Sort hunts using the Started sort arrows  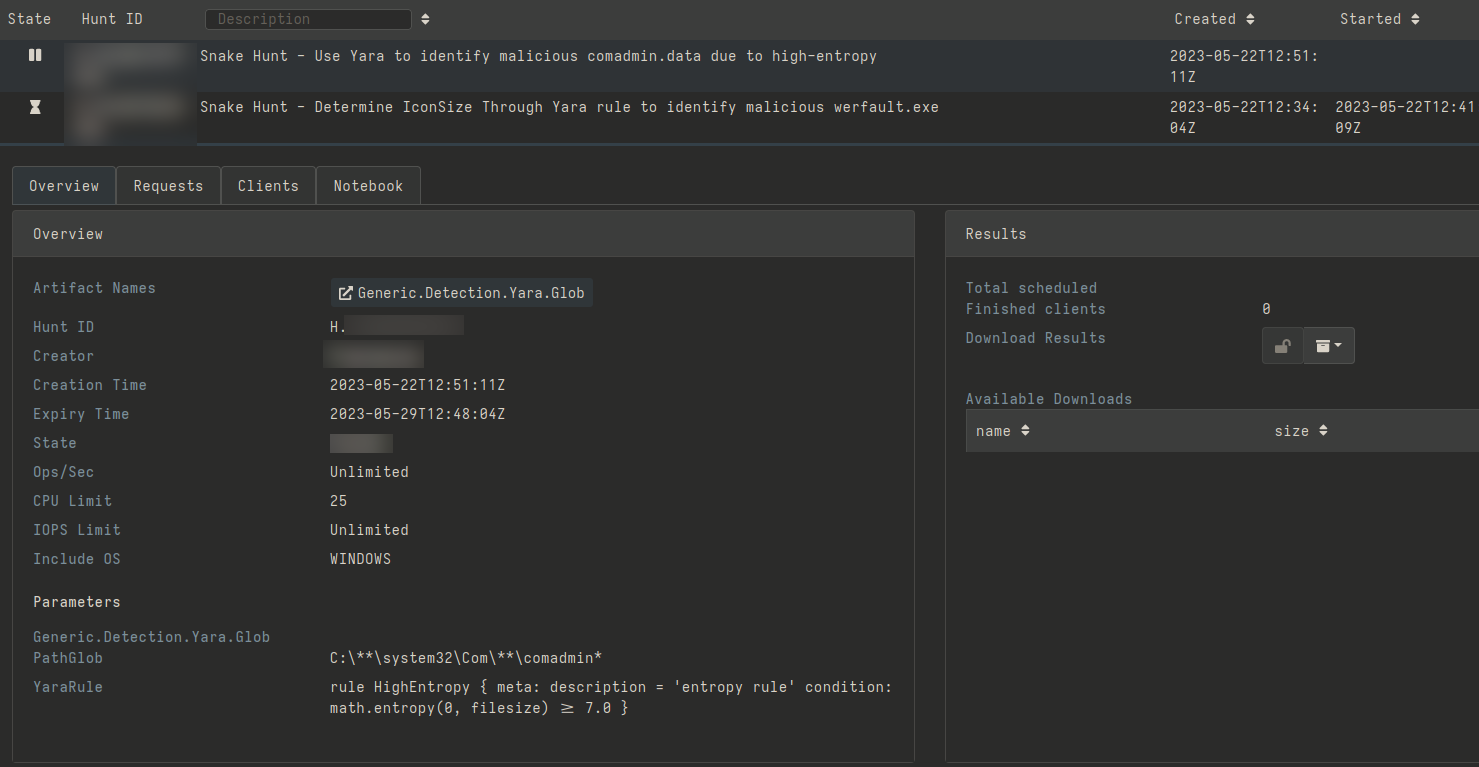(1415, 19)
